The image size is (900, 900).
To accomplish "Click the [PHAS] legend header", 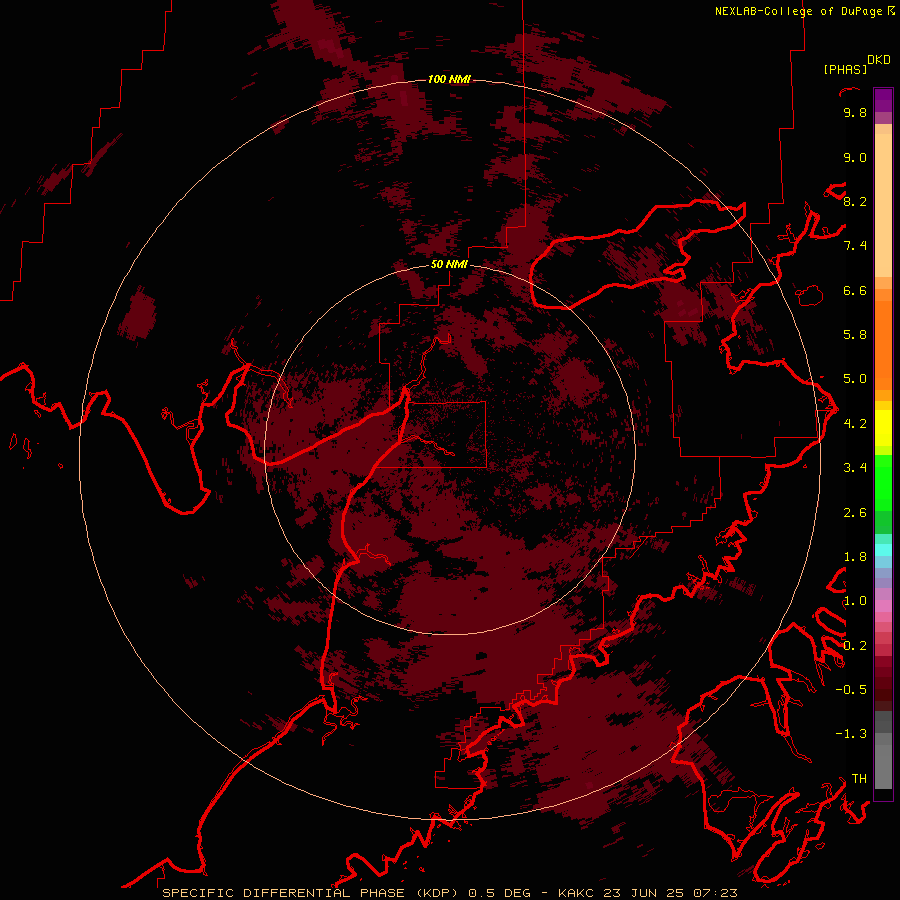I will 845,69.
